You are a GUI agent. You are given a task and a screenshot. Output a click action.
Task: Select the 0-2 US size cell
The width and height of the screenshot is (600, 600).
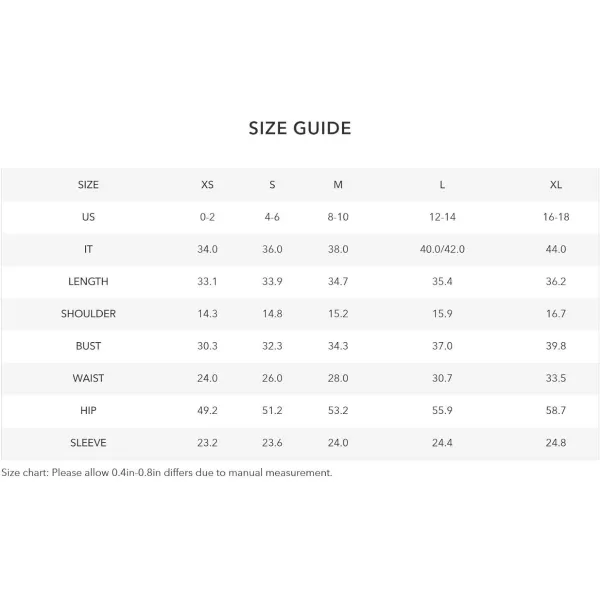pos(207,217)
